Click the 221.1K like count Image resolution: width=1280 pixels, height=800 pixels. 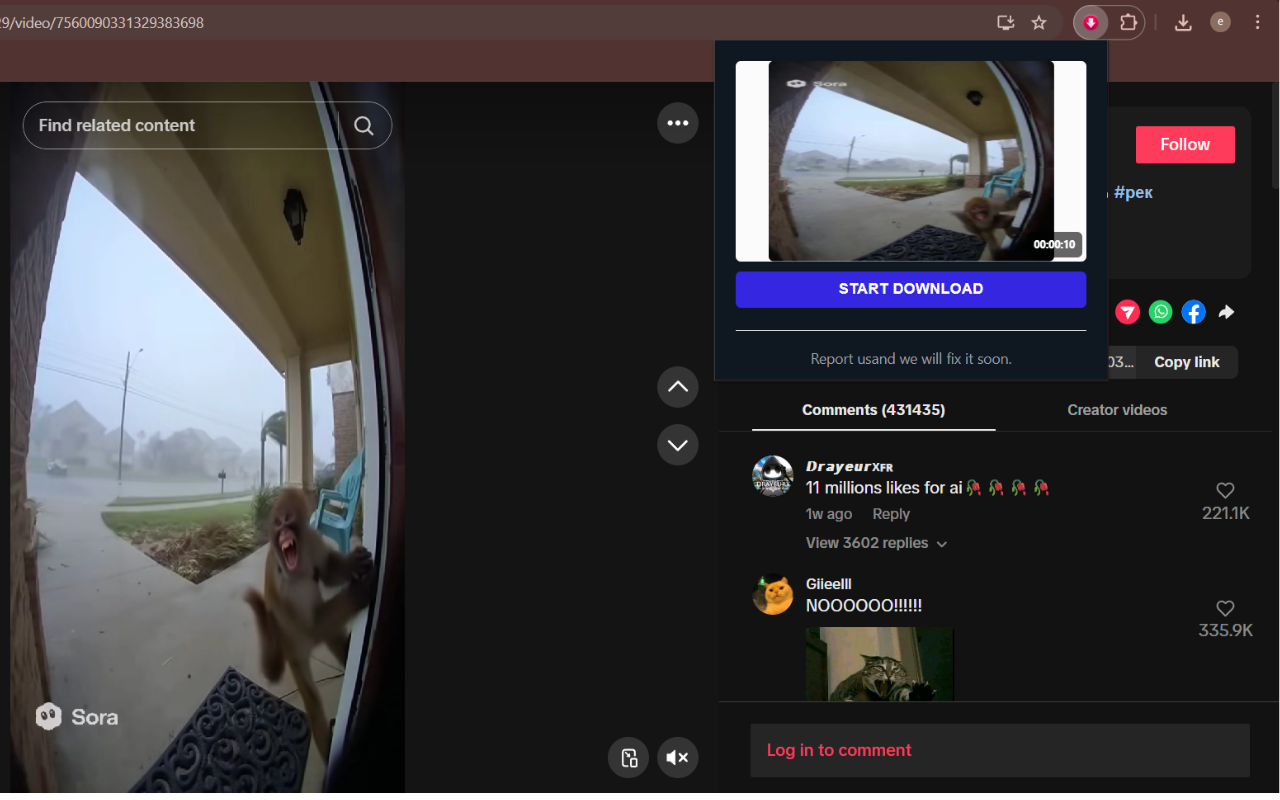pyautogui.click(x=1226, y=513)
